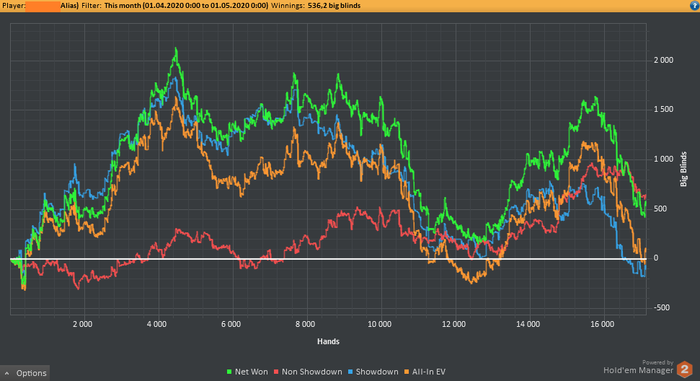Screen dimensions: 700x381
Task: Click the Non Showdown legend label
Action: (312, 372)
